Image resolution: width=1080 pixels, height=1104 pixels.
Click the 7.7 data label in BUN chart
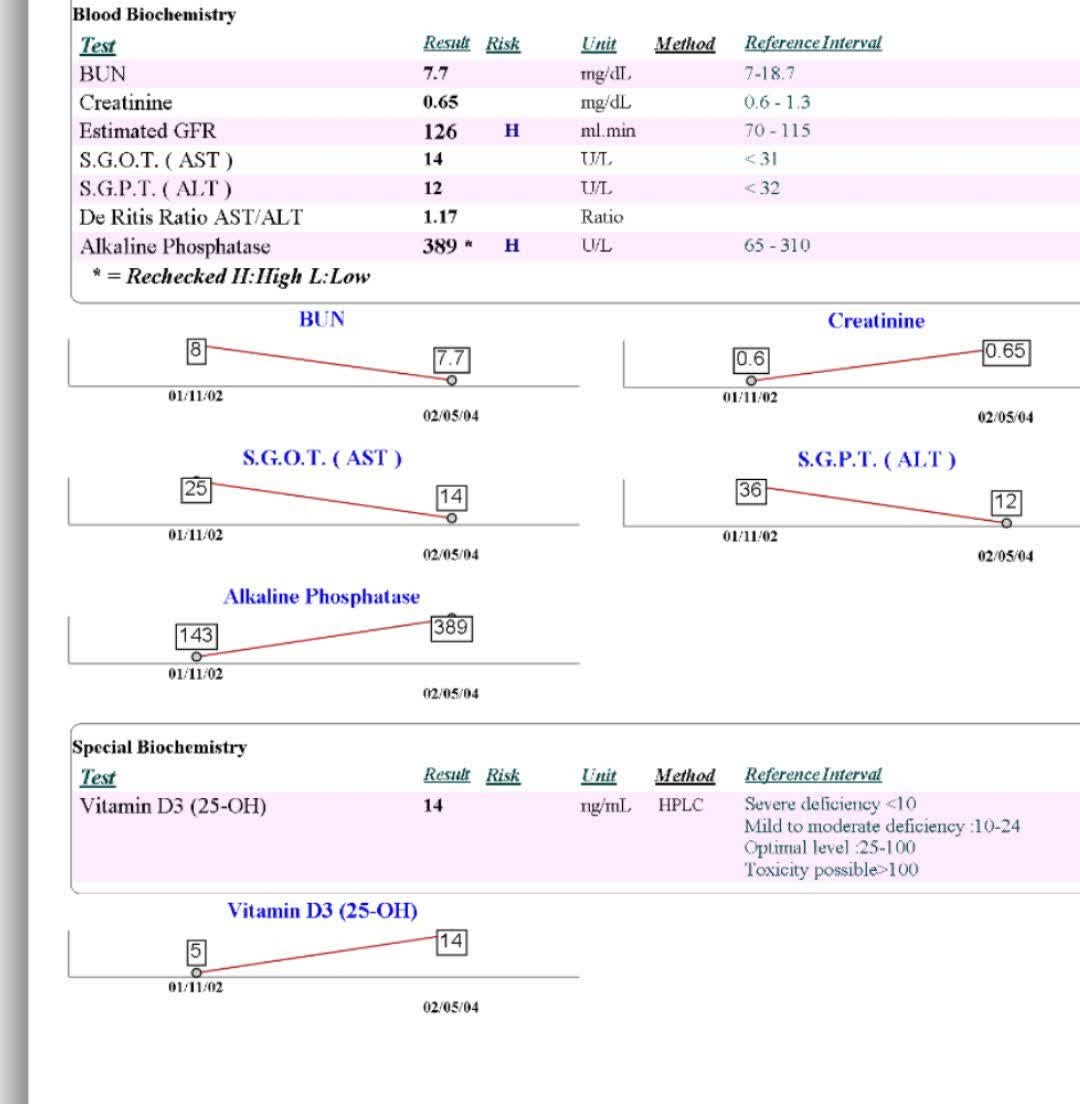[x=451, y=359]
